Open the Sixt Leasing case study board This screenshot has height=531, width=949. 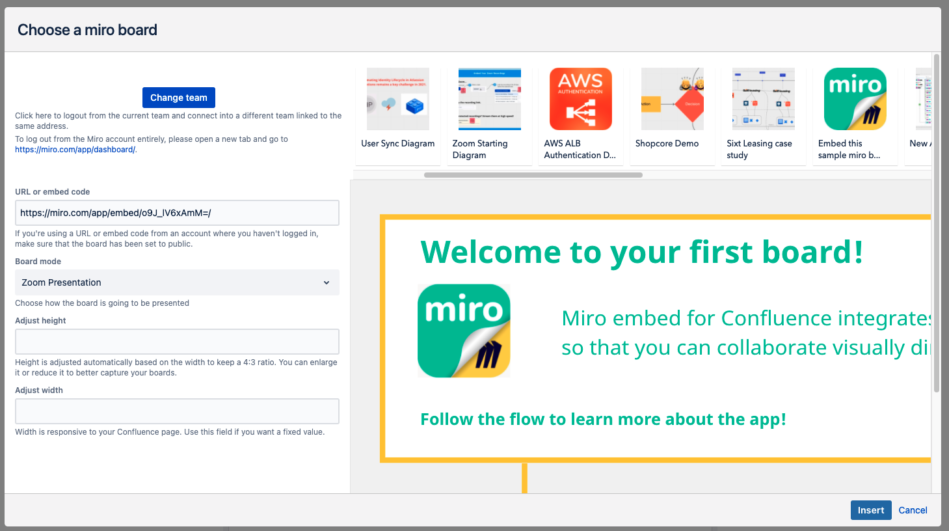pyautogui.click(x=763, y=99)
